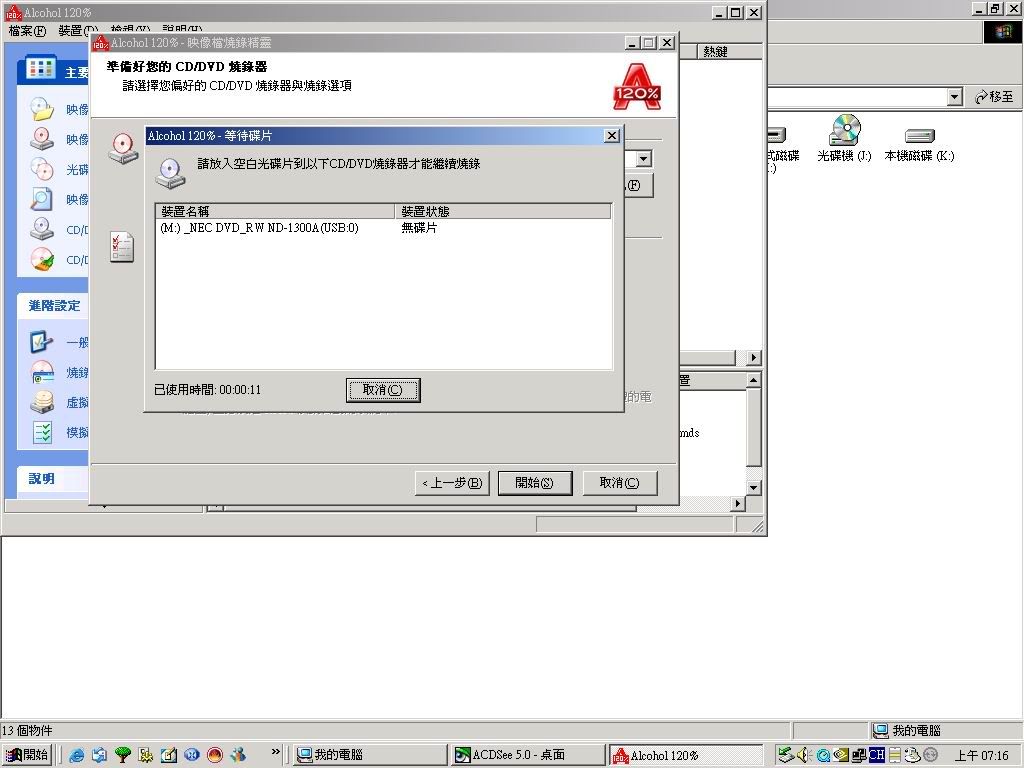This screenshot has width=1024, height=768.
Task: Click the scroll up arrow in the lower panel
Action: 754,379
